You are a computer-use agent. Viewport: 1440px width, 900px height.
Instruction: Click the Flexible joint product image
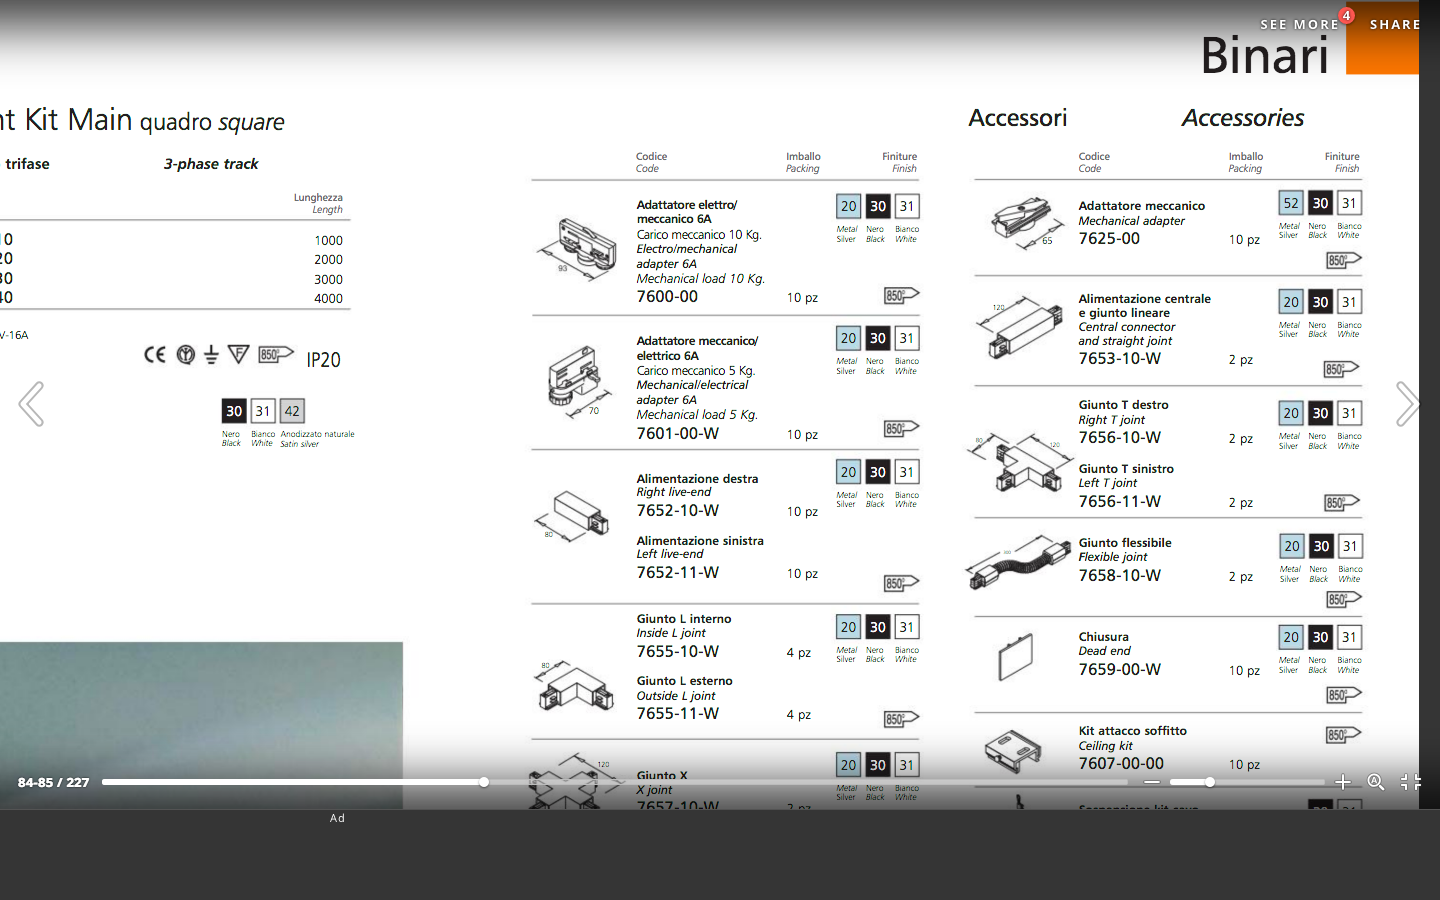pyautogui.click(x=1017, y=564)
